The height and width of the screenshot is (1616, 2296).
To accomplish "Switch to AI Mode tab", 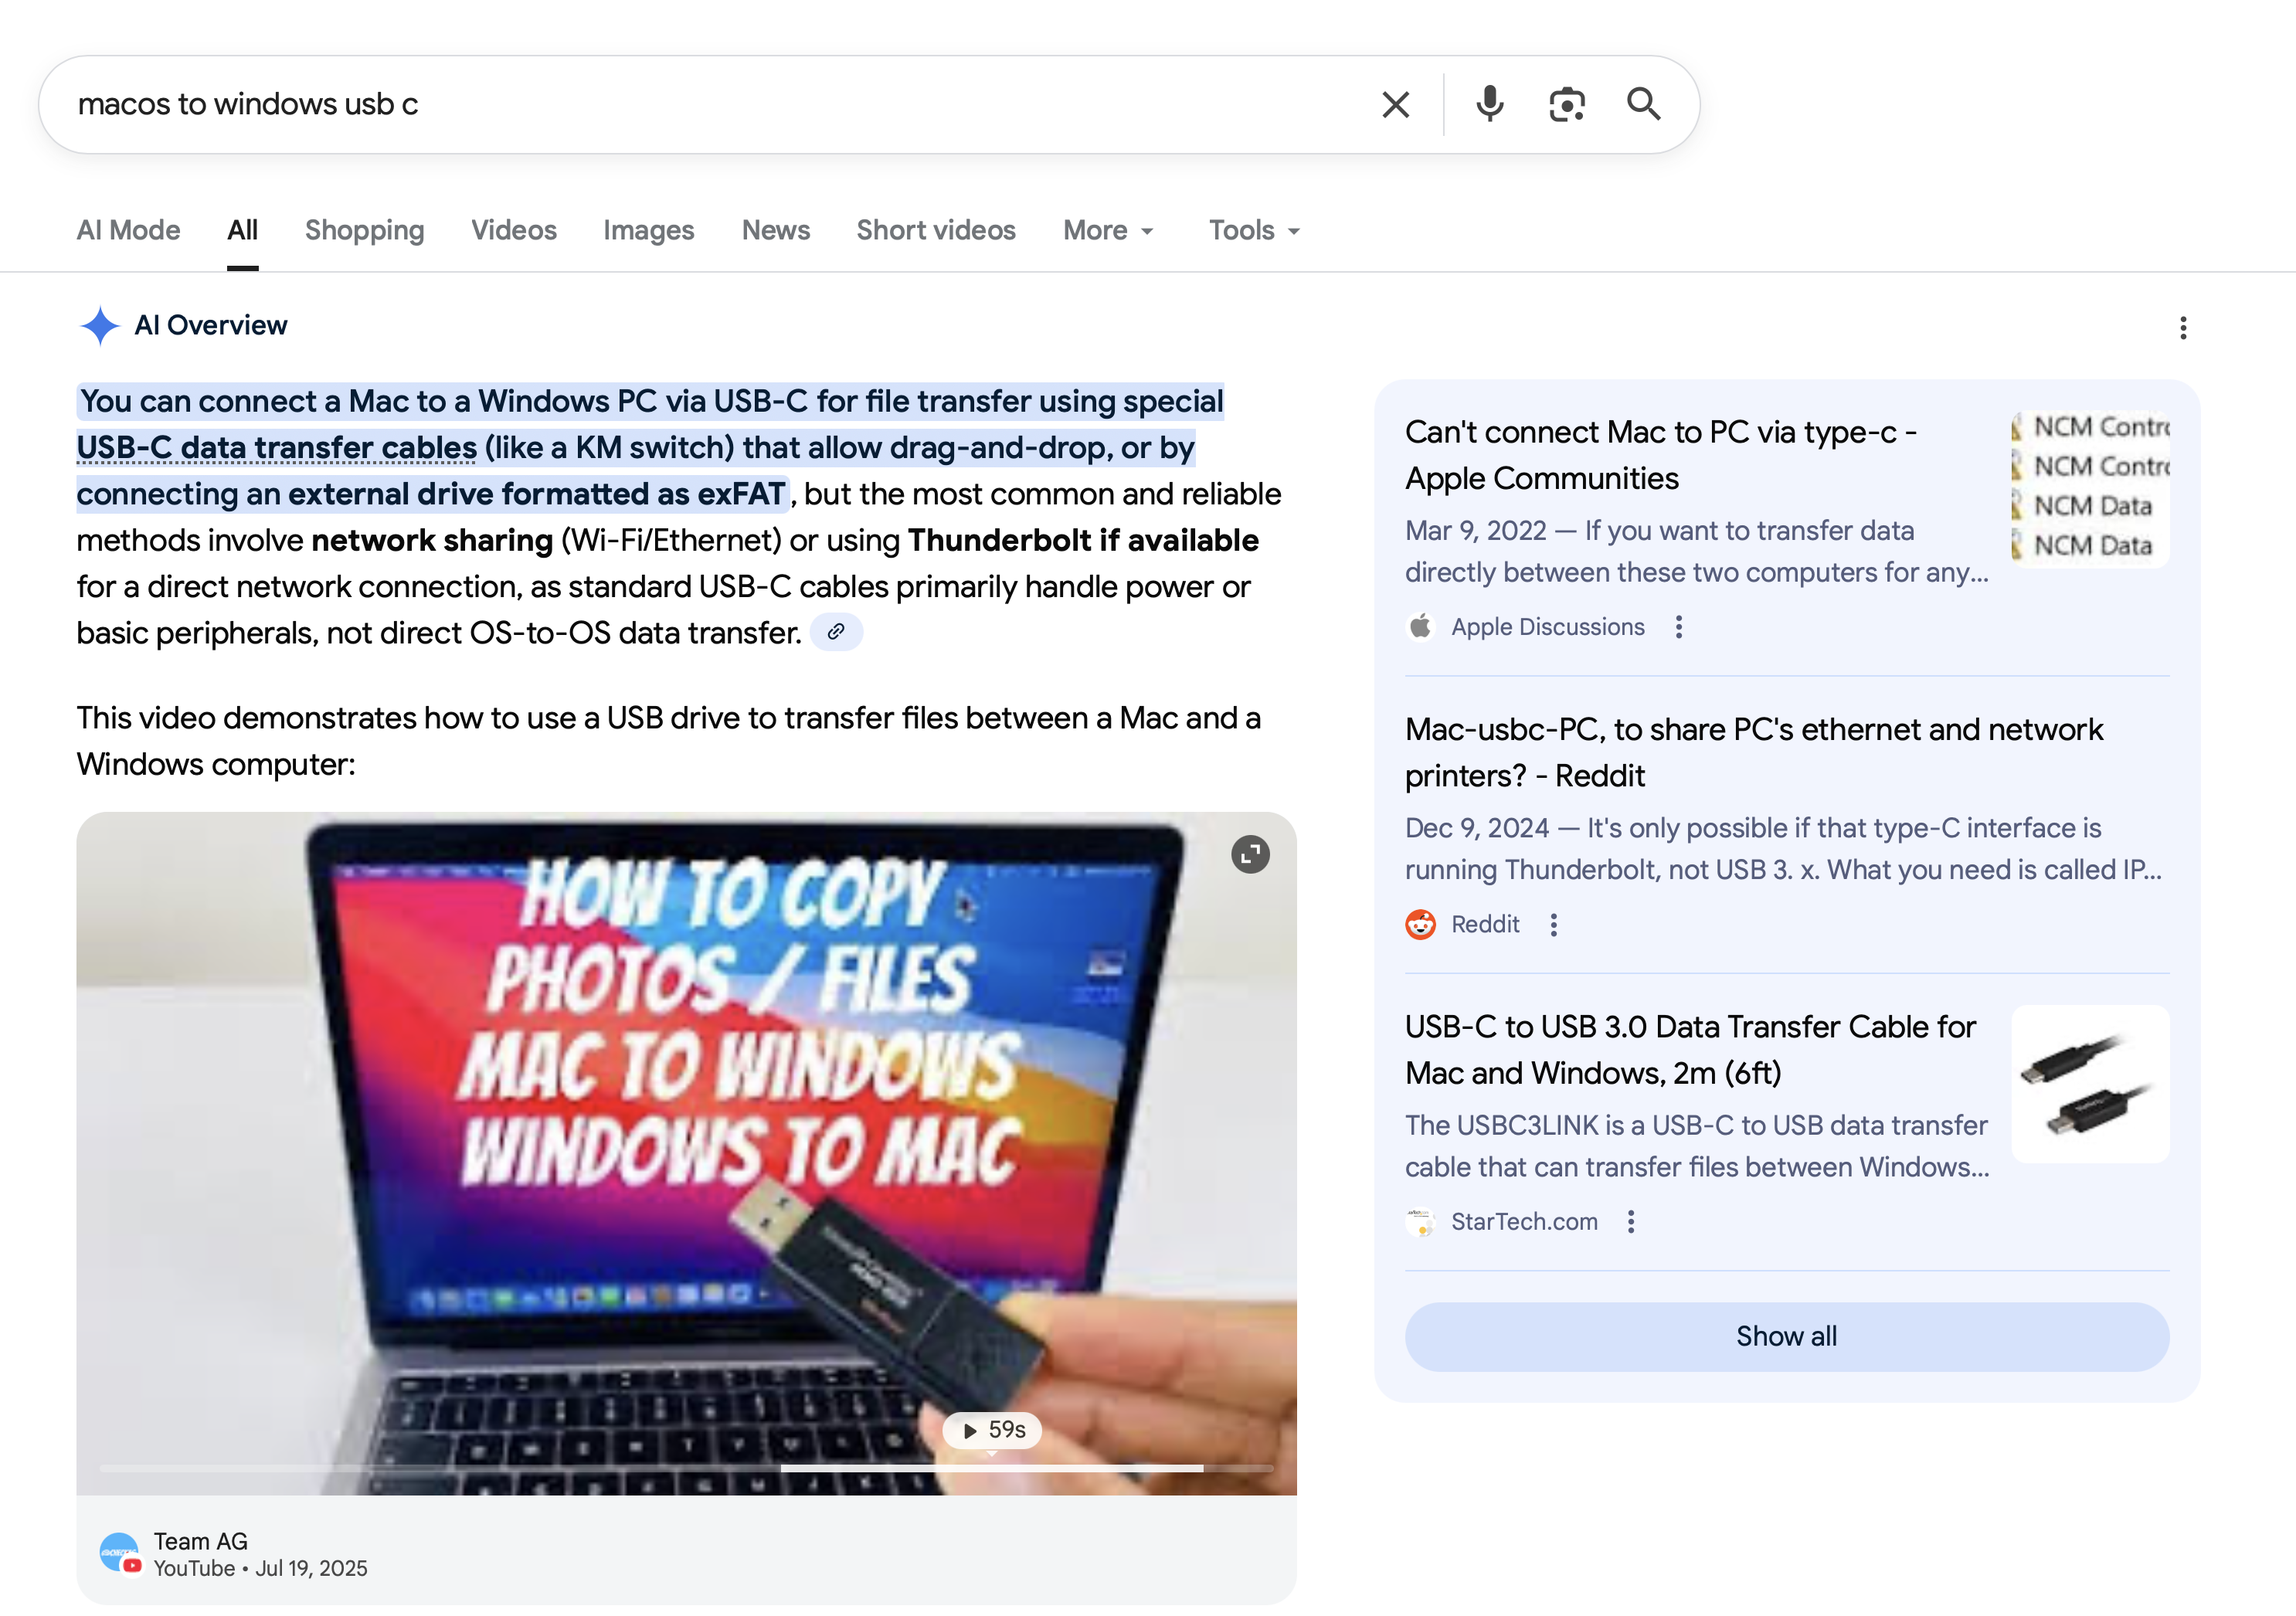I will [128, 231].
